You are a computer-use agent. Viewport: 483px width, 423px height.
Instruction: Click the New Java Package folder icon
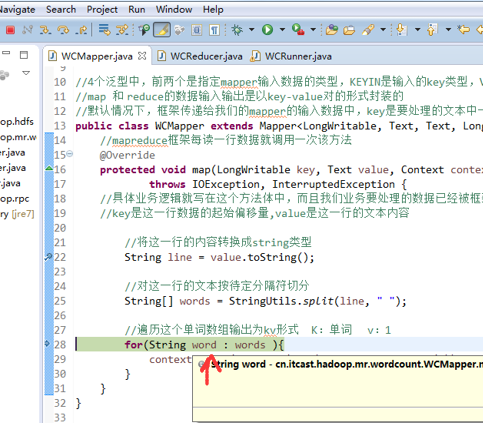pos(332,30)
